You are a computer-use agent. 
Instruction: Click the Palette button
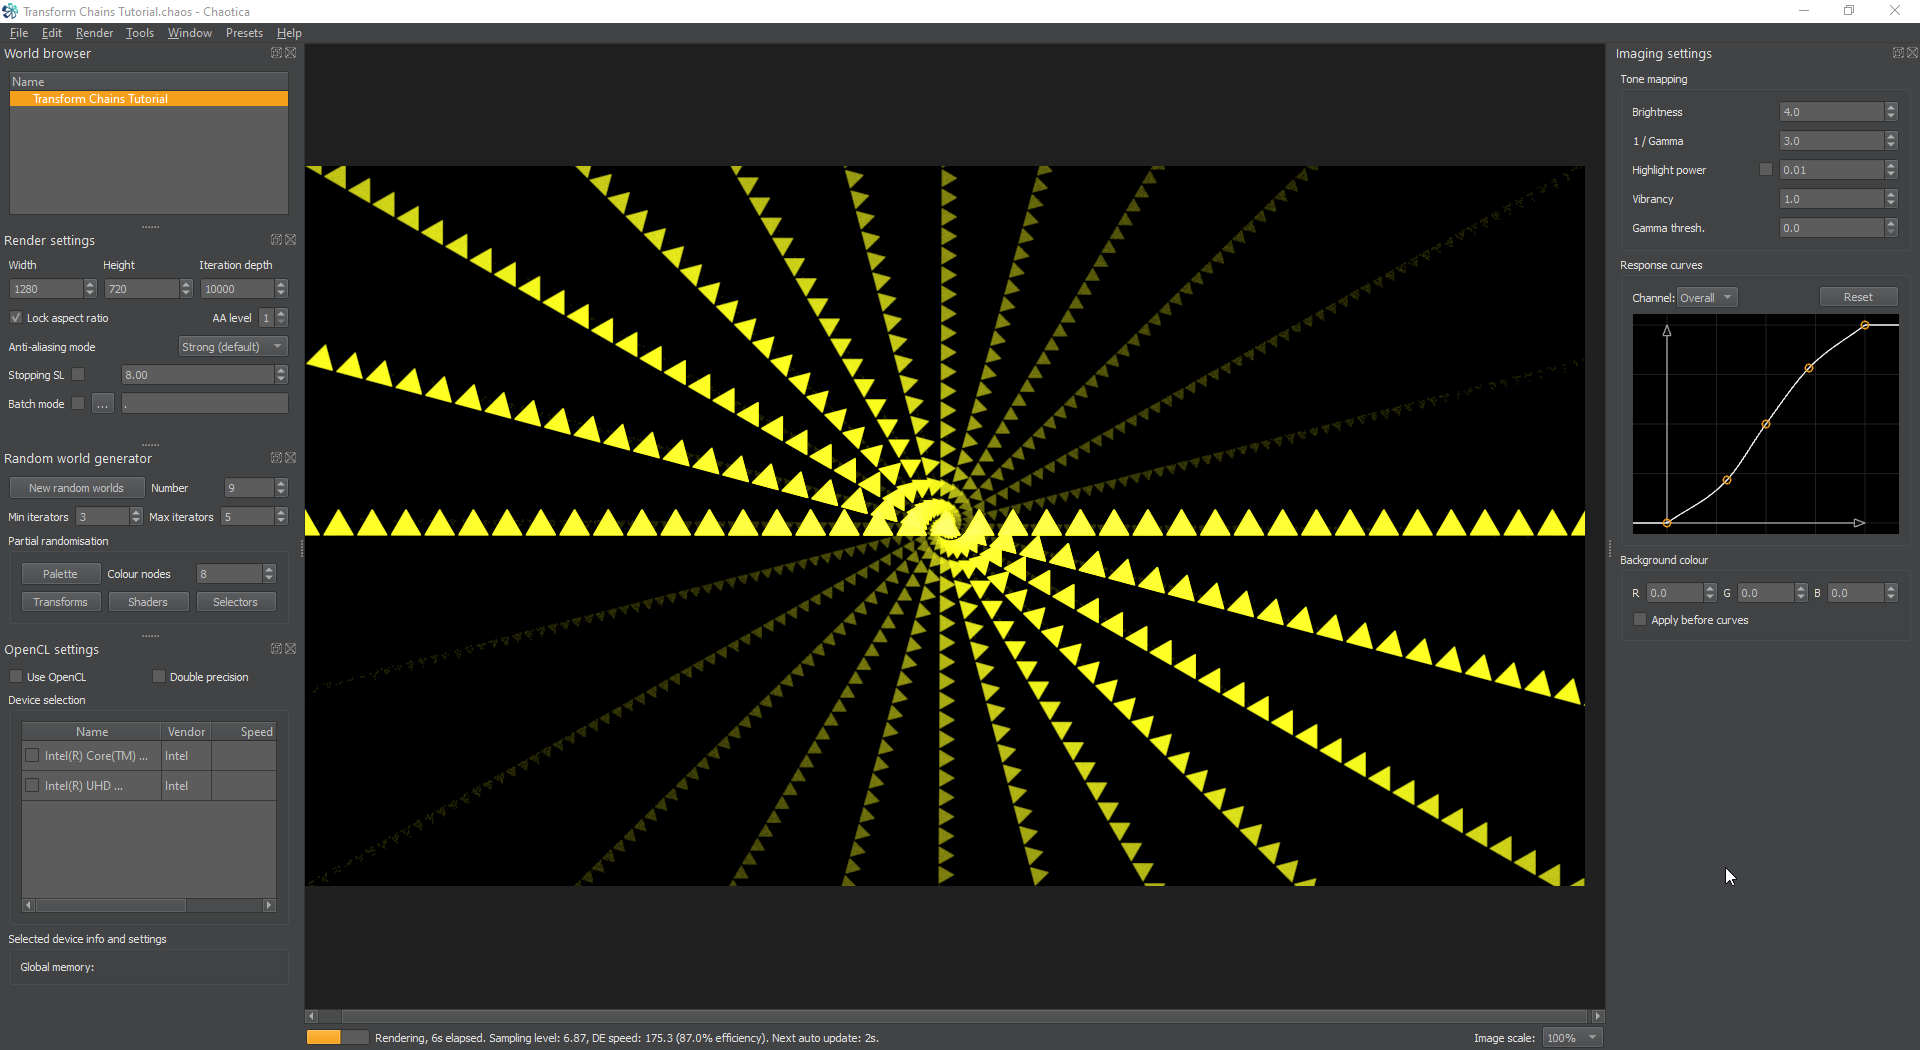[60, 574]
